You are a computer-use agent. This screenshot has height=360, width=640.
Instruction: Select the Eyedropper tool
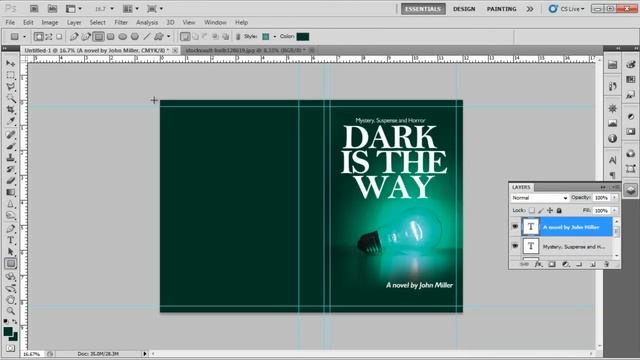click(x=11, y=121)
